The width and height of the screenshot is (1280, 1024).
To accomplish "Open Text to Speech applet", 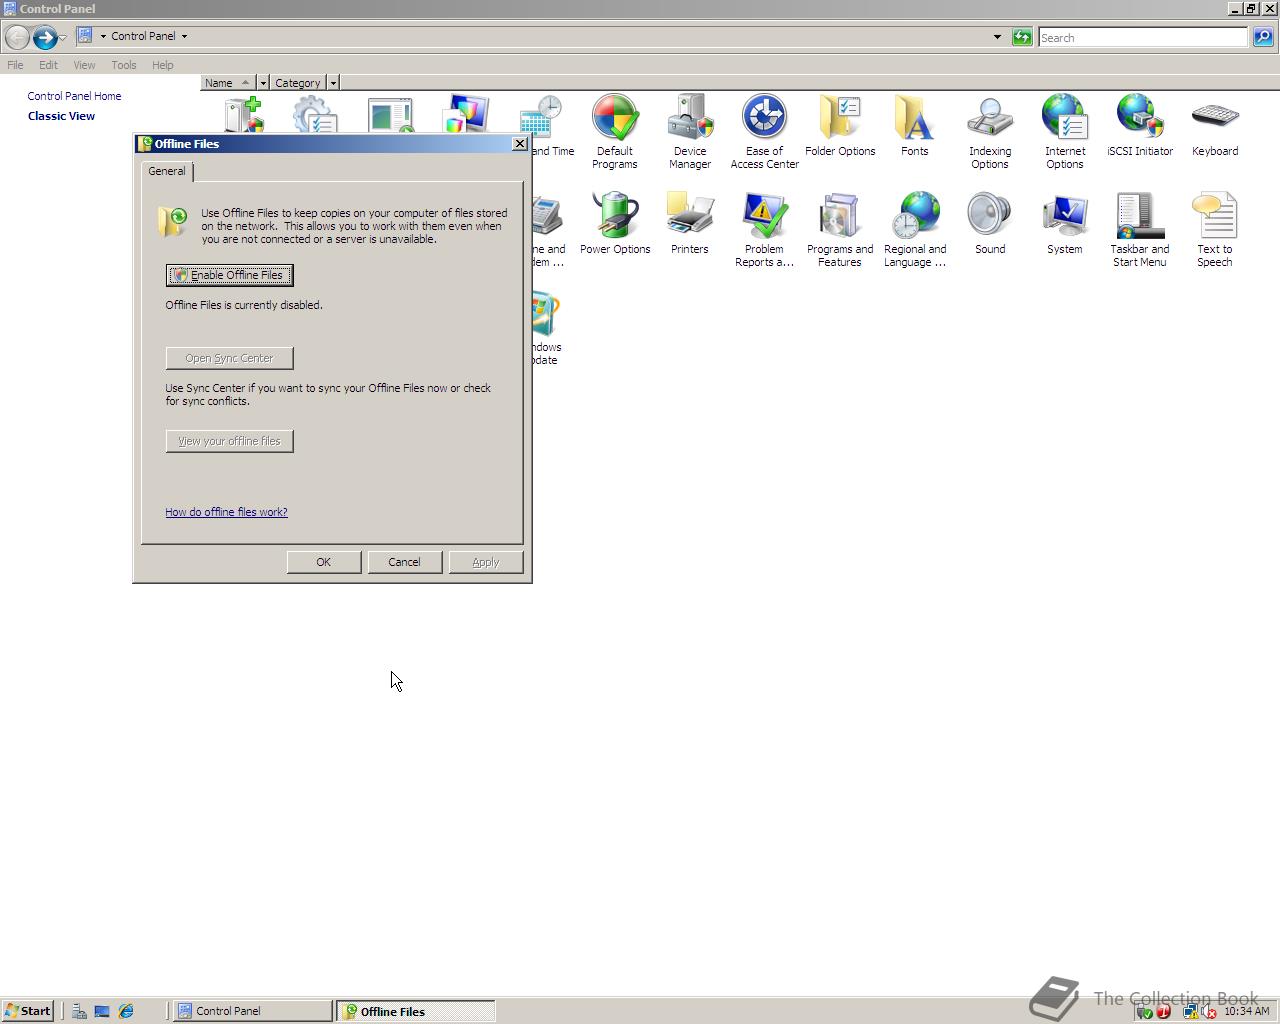I will click(1214, 229).
